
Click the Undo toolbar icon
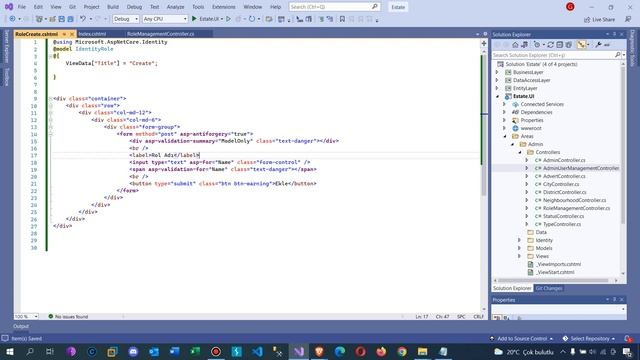pos(83,19)
